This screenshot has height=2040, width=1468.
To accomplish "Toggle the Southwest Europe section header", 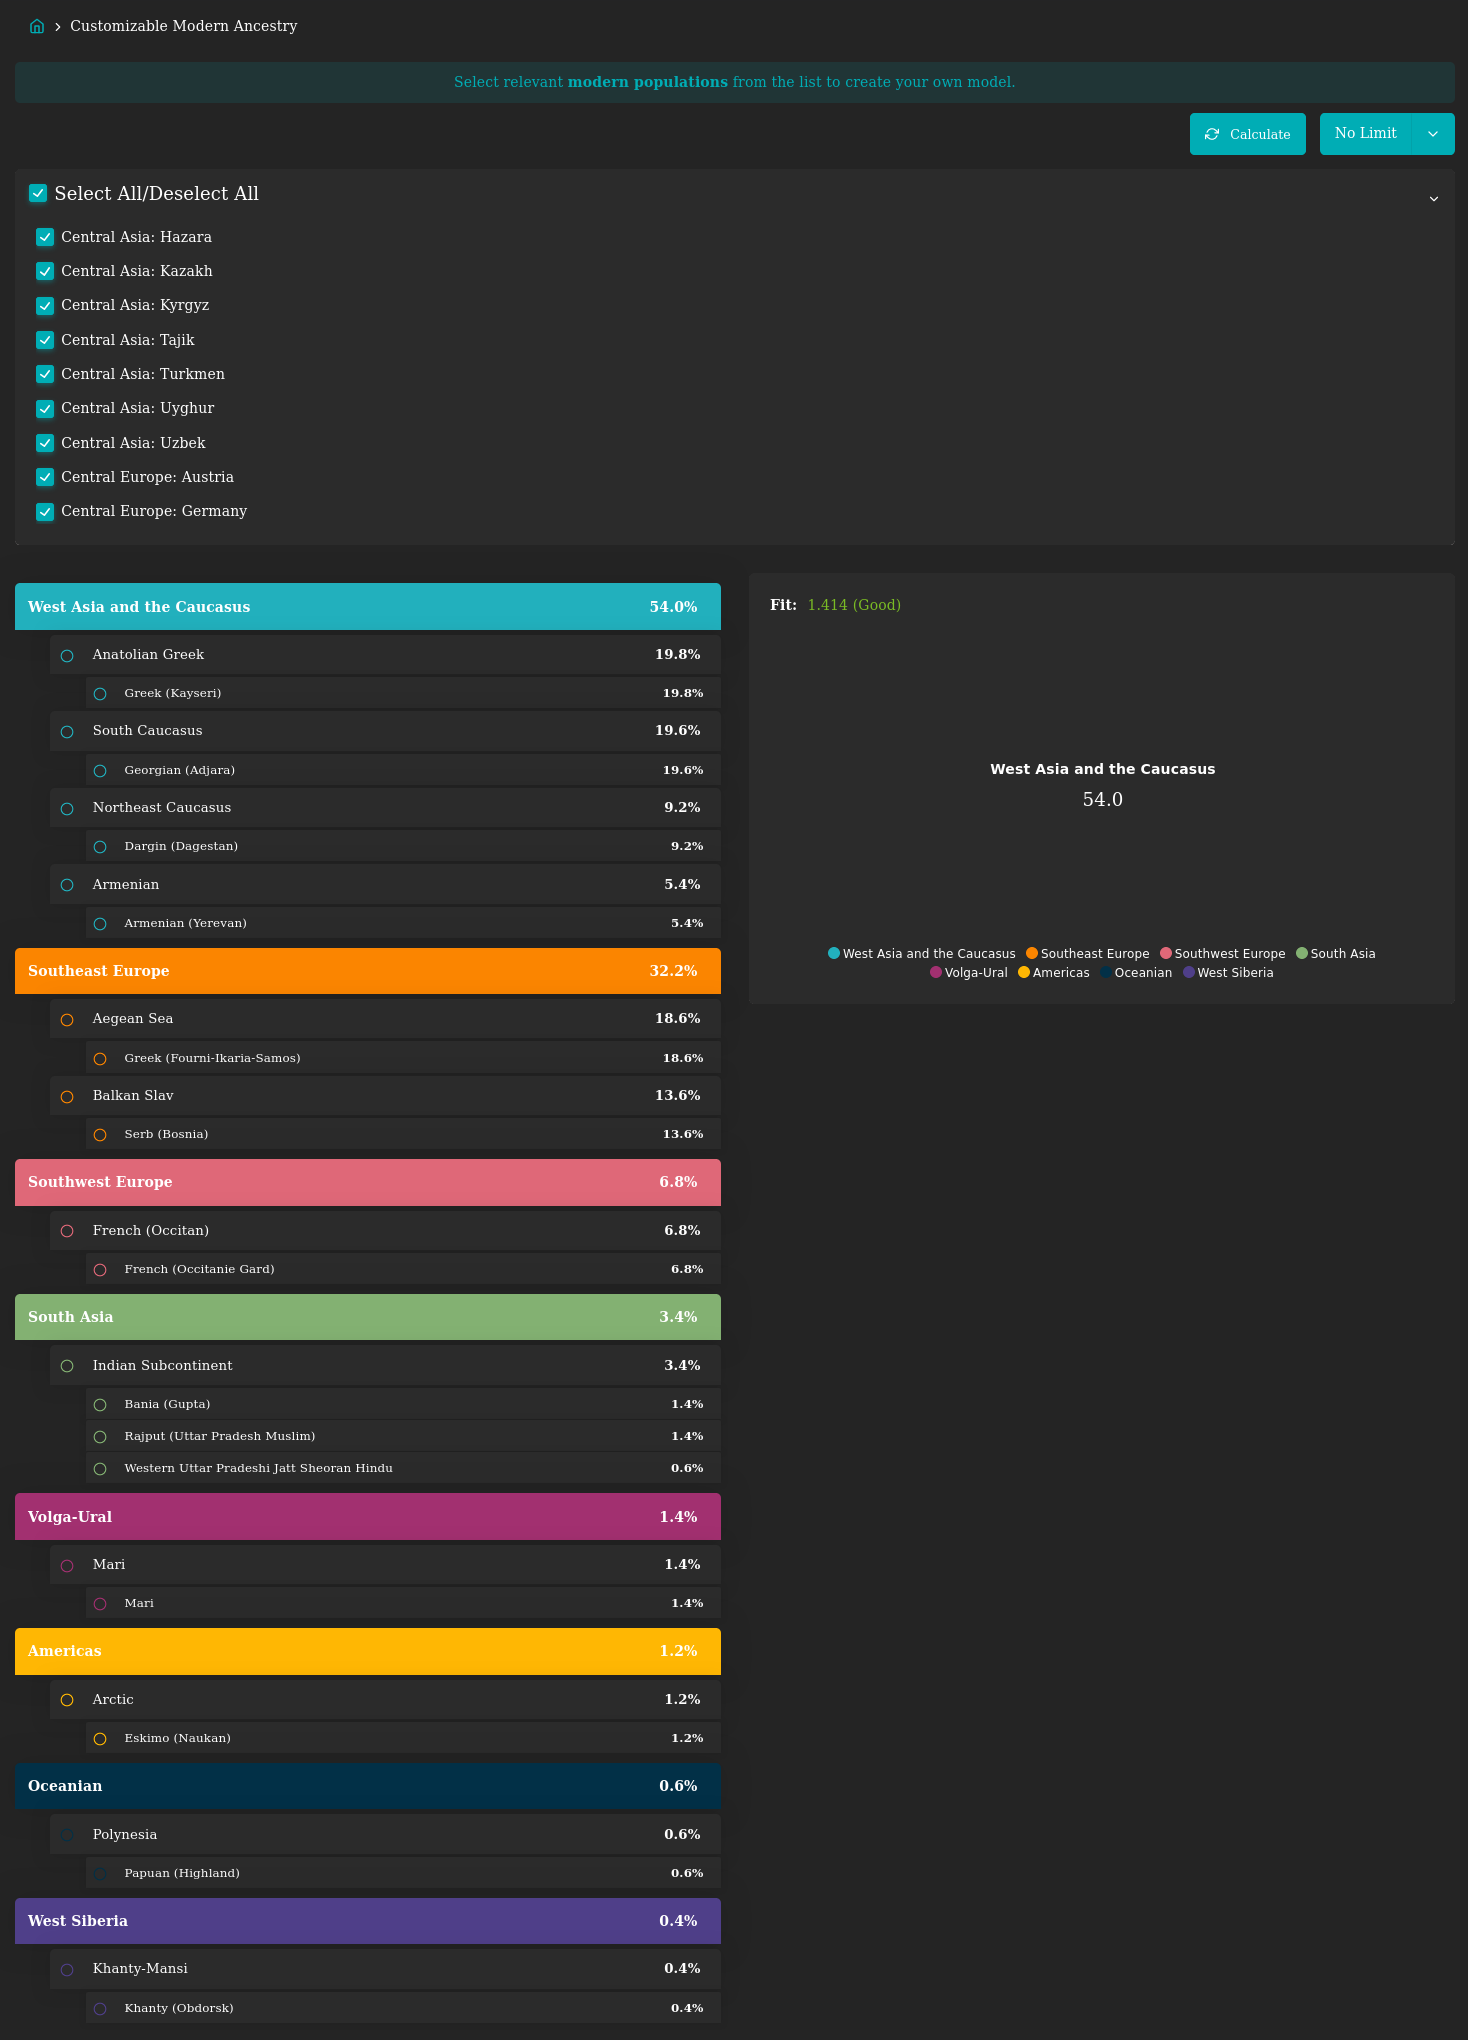I will click(368, 1182).
